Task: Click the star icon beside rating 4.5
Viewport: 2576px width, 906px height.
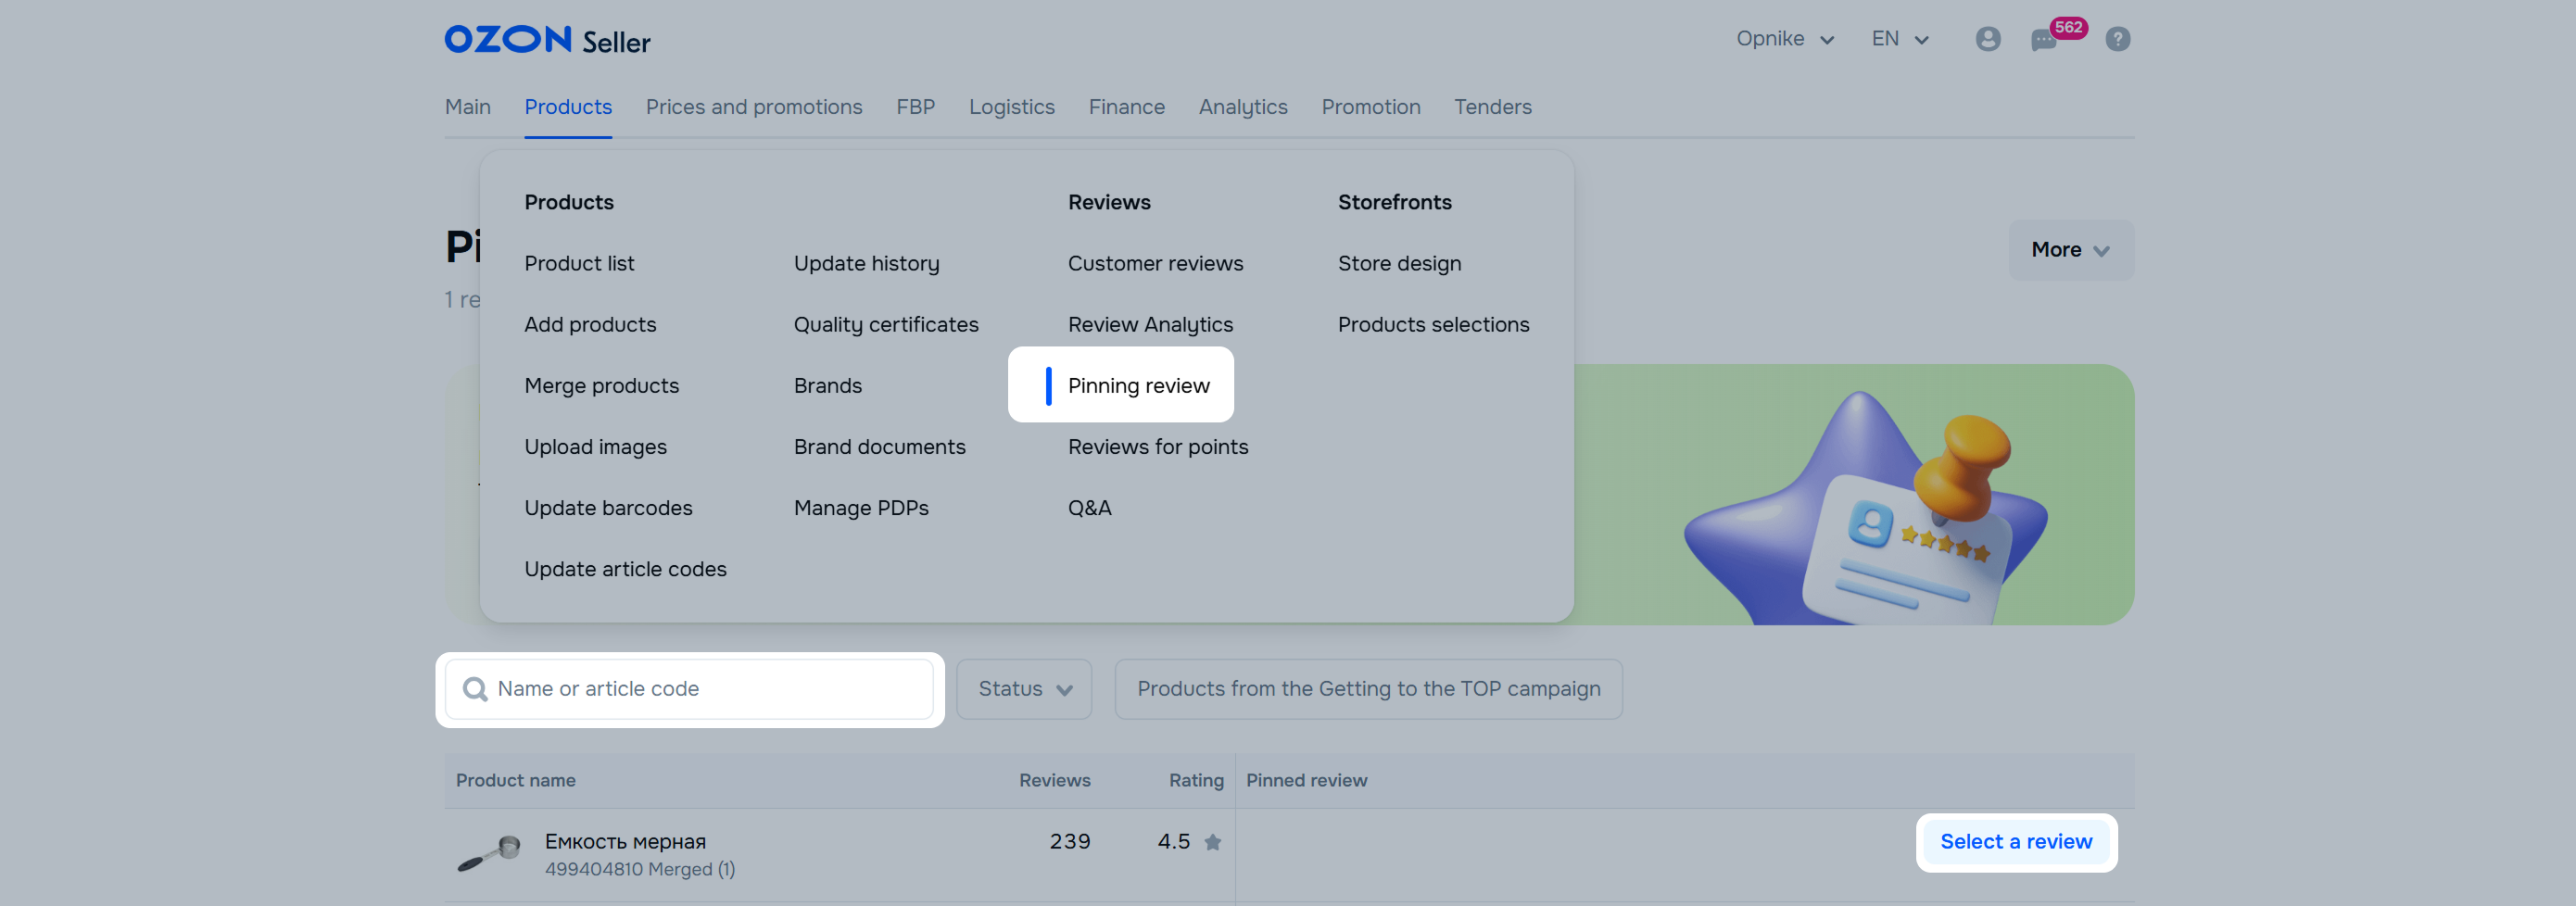Action: pos(1212,842)
